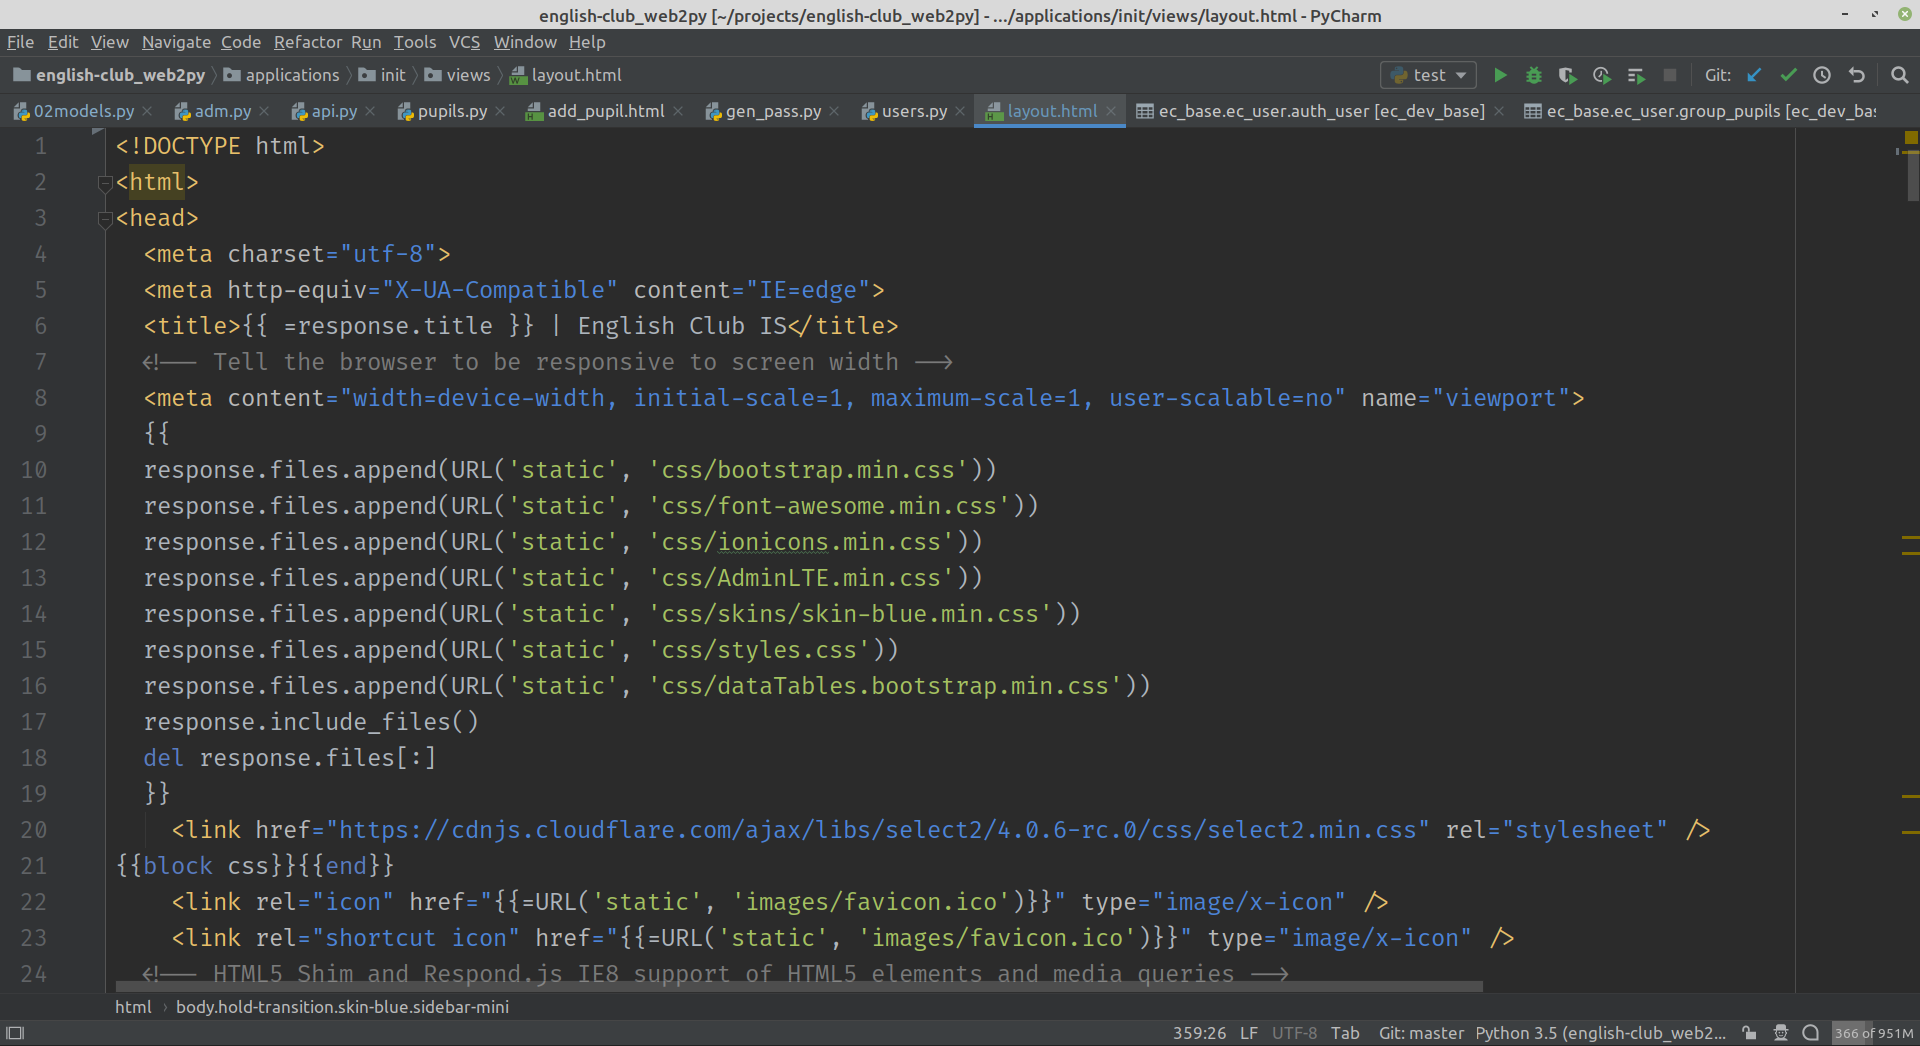Click the Tab indent setting in status bar
This screenshot has width=1920, height=1046.
(x=1345, y=1033)
